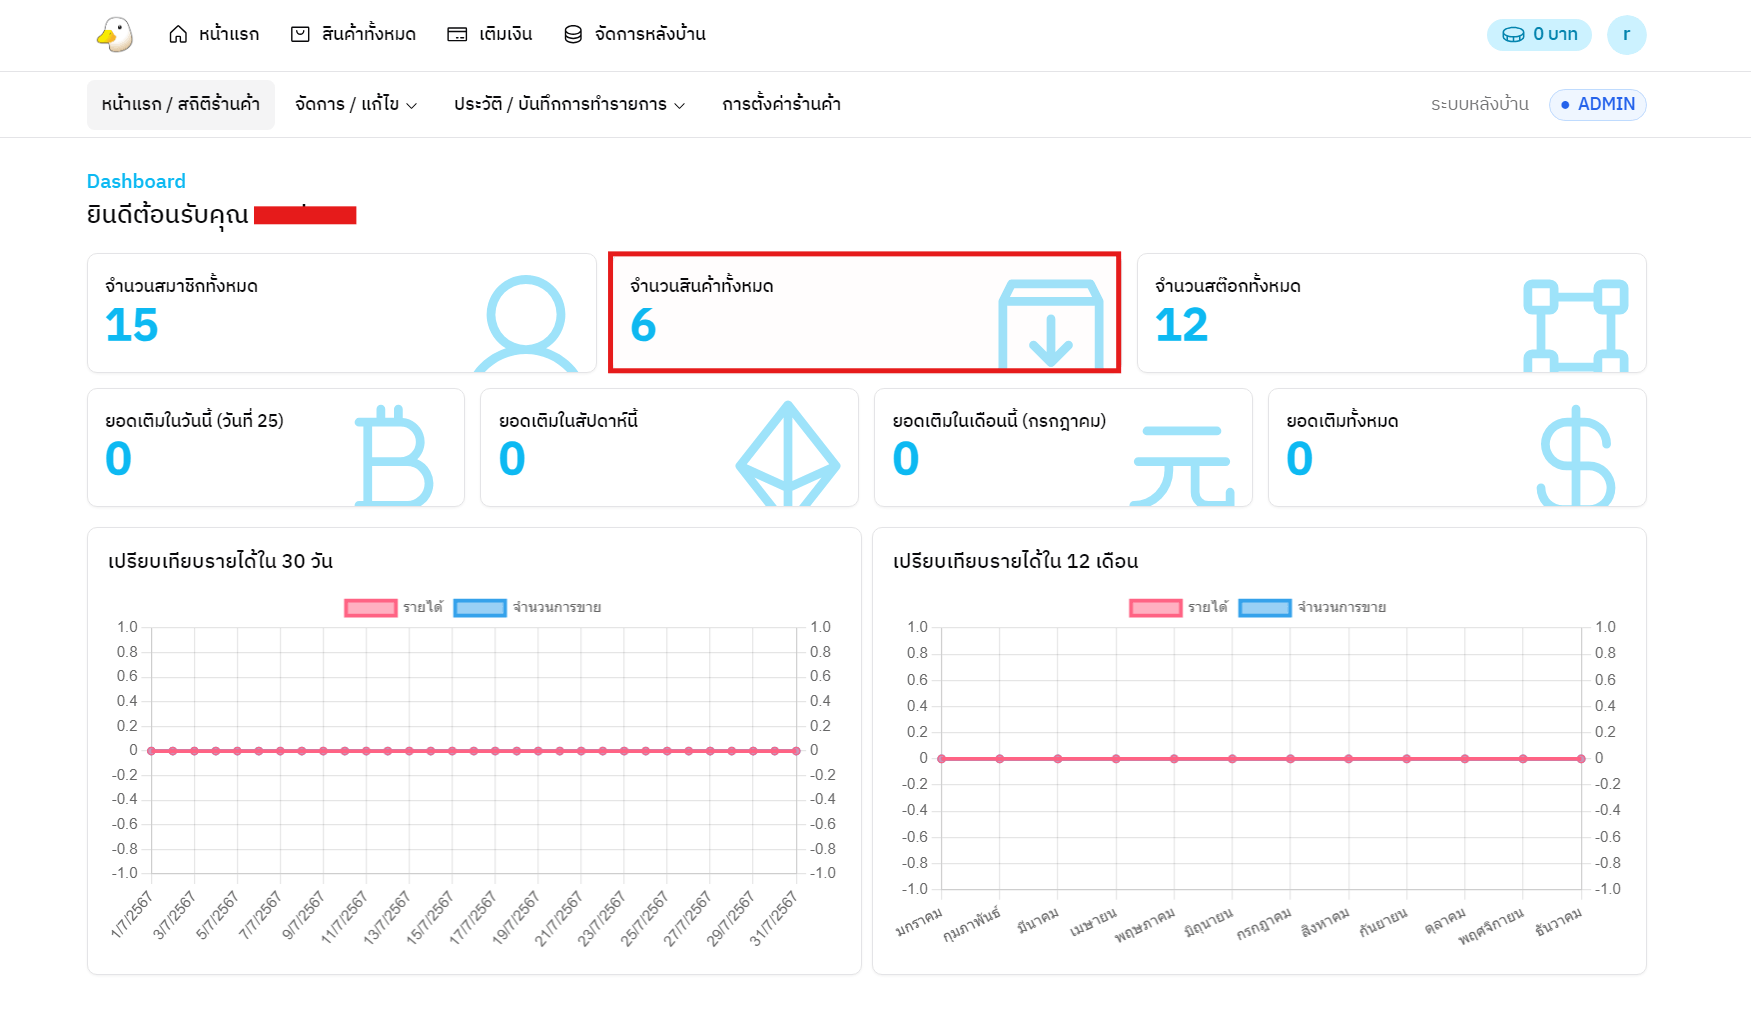This screenshot has width=1751, height=1026.
Task: Toggle รายได้ legend in 30-day chart
Action: tap(394, 607)
